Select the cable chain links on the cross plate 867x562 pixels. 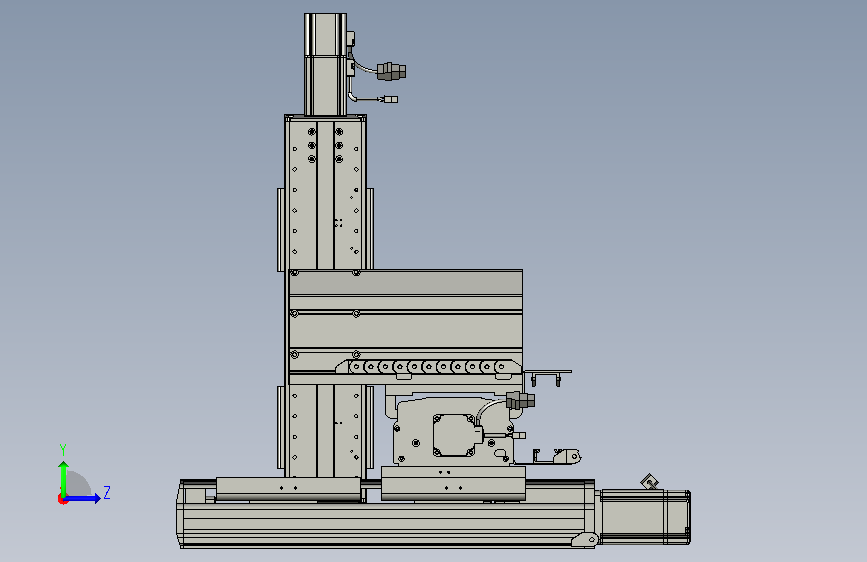pos(429,367)
